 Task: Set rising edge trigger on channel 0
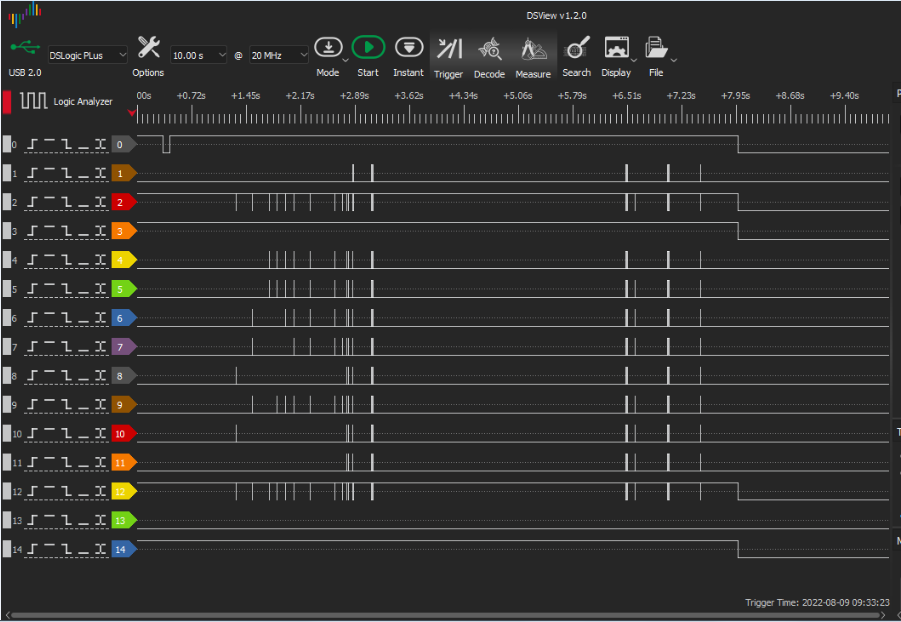coord(32,144)
